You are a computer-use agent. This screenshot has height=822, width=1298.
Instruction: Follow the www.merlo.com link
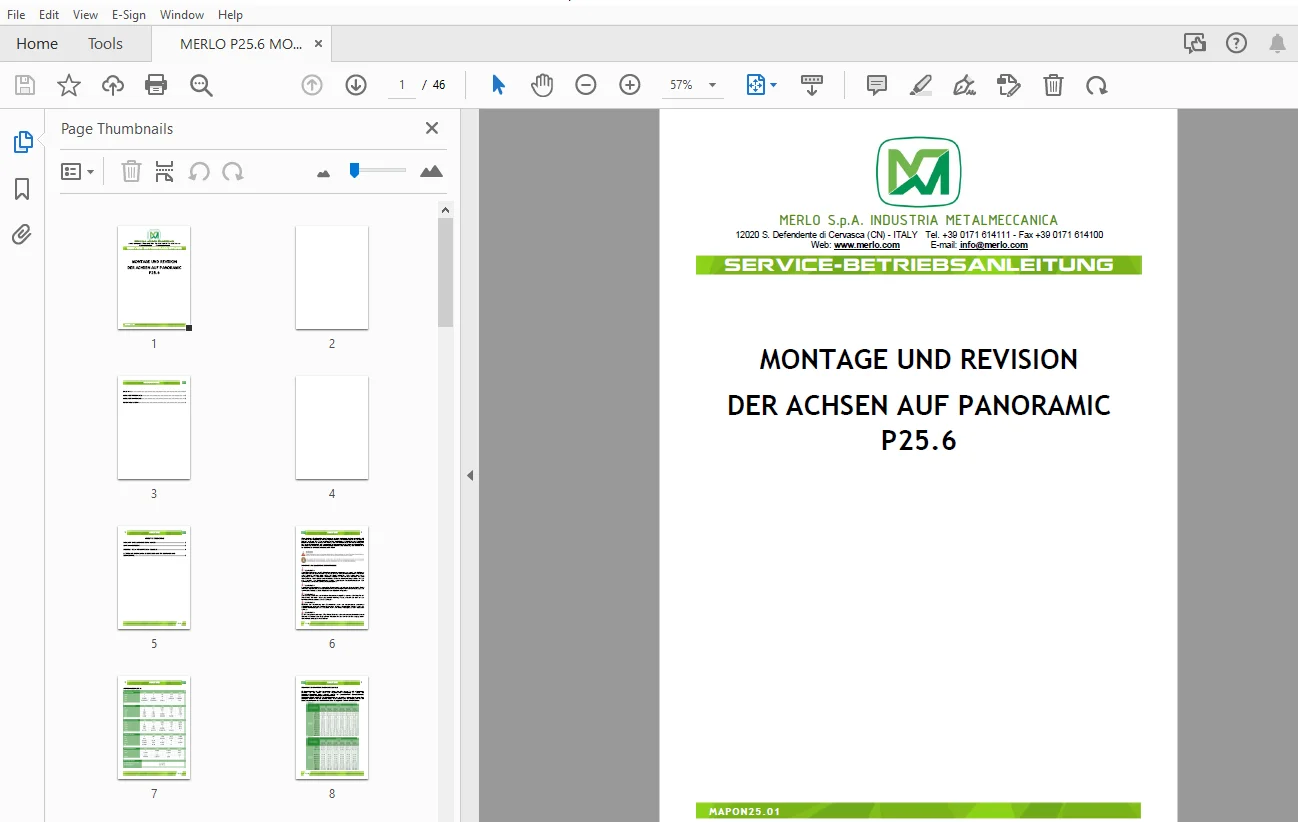pyautogui.click(x=867, y=245)
